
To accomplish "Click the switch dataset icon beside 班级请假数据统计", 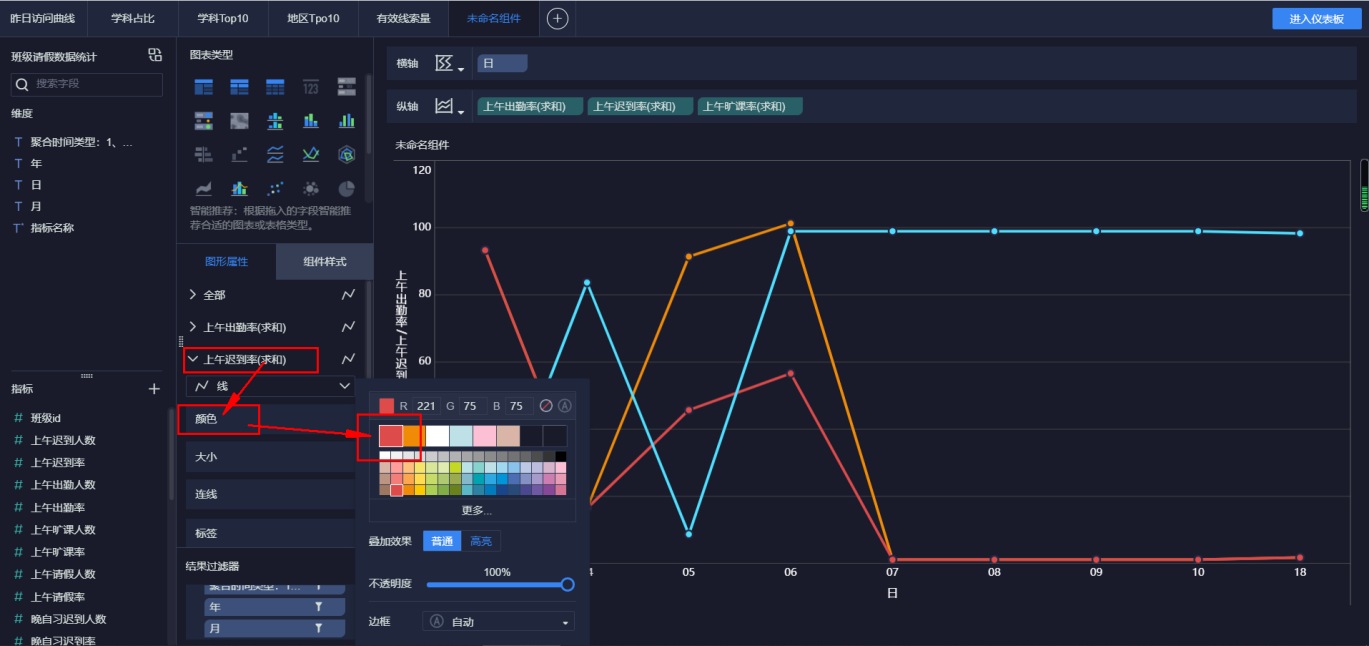I will tap(155, 55).
